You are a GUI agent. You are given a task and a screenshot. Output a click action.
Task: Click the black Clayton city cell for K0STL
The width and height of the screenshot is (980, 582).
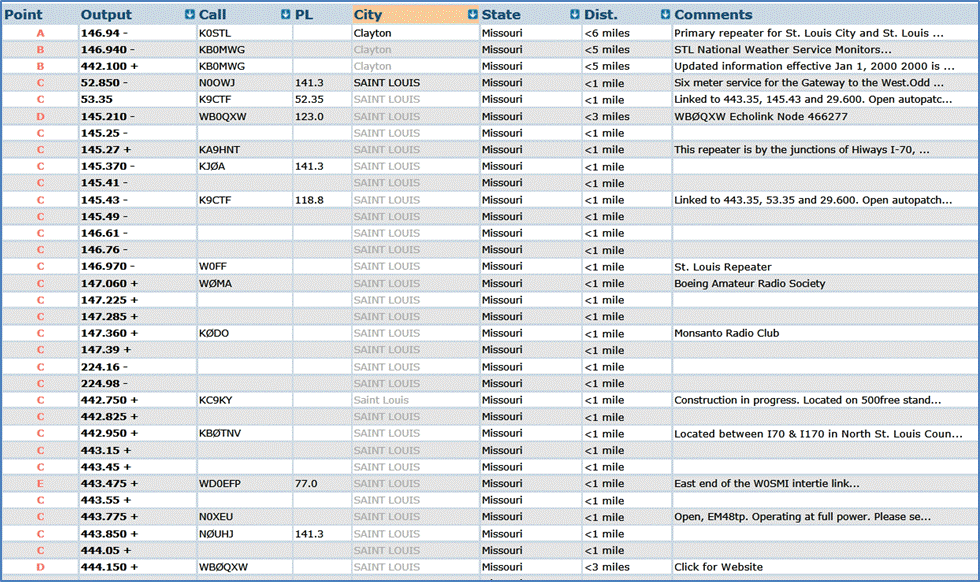372,33
